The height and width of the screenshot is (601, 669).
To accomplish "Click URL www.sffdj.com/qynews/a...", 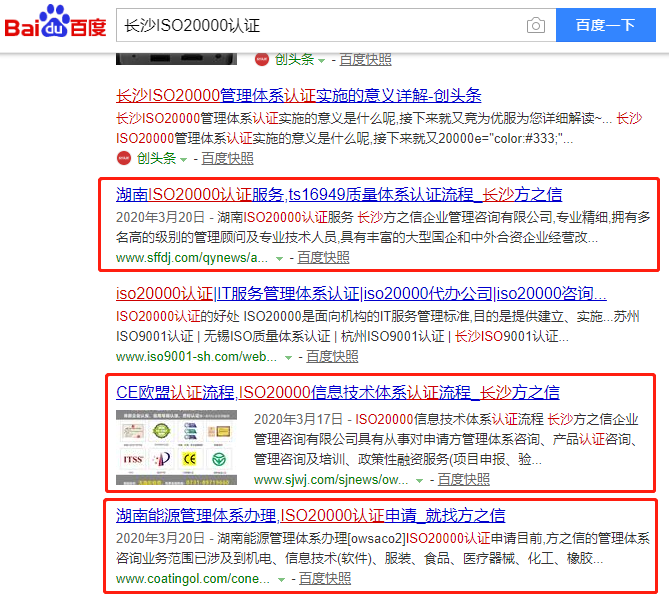I will click(x=192, y=258).
